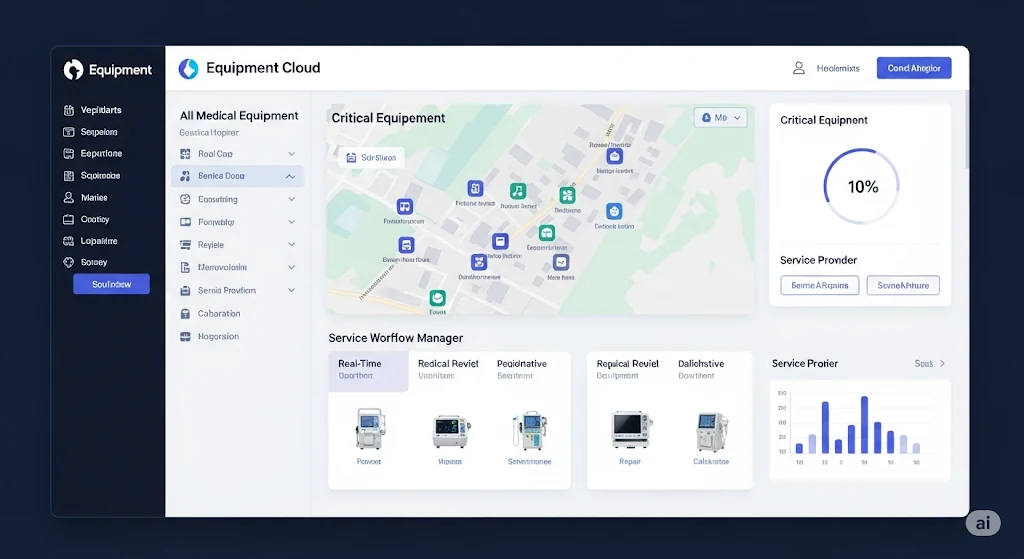Click the All Medical Equipment heading
The image size is (1024, 559).
coord(239,116)
